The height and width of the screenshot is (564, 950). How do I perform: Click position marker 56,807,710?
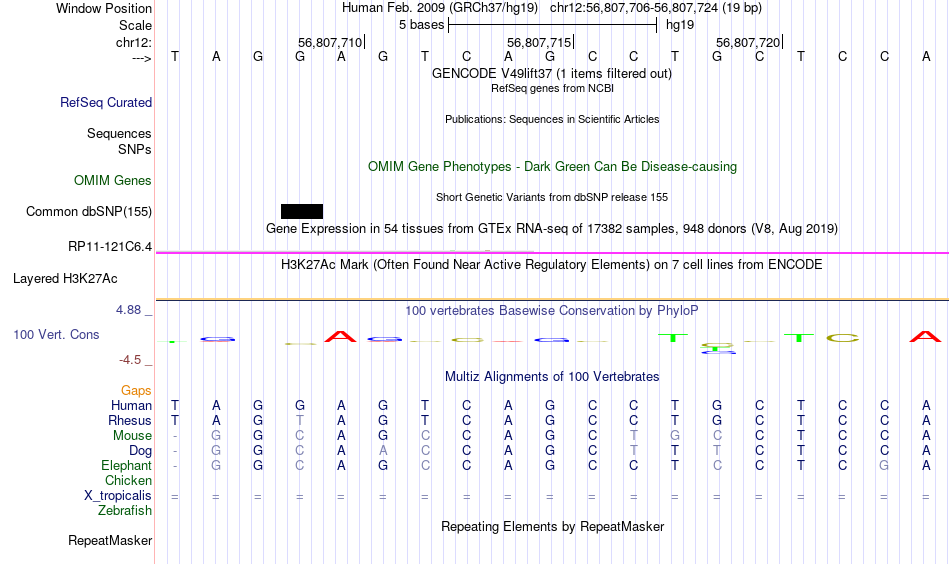[x=331, y=42]
